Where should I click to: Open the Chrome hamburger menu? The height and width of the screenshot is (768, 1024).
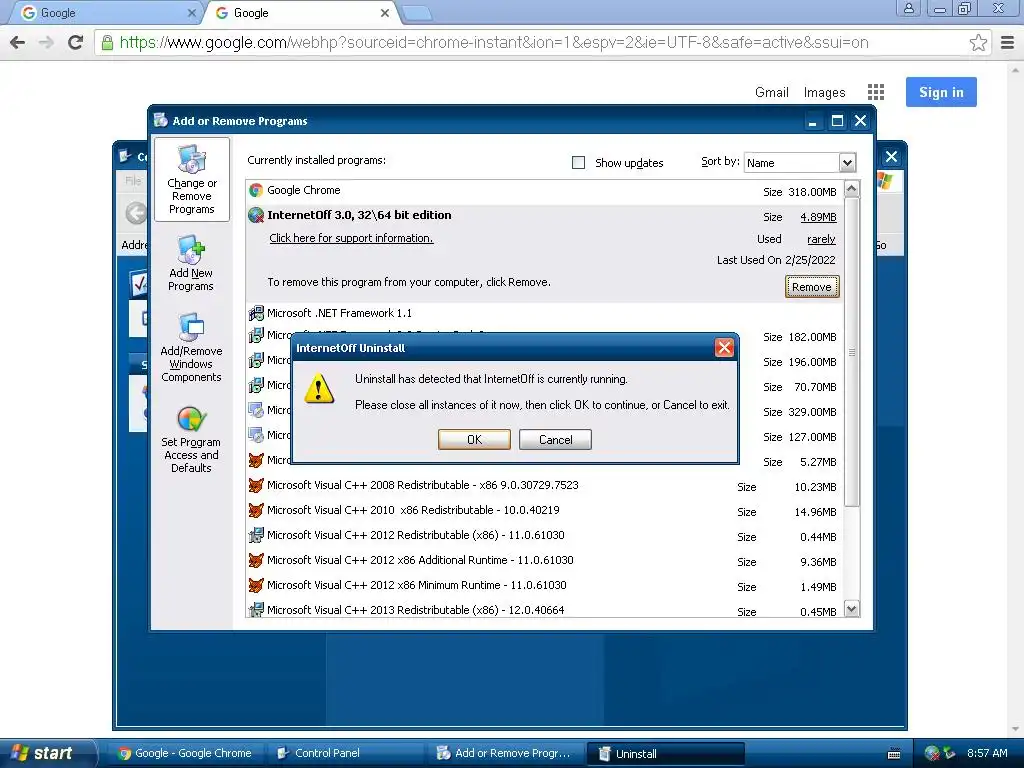(1008, 42)
